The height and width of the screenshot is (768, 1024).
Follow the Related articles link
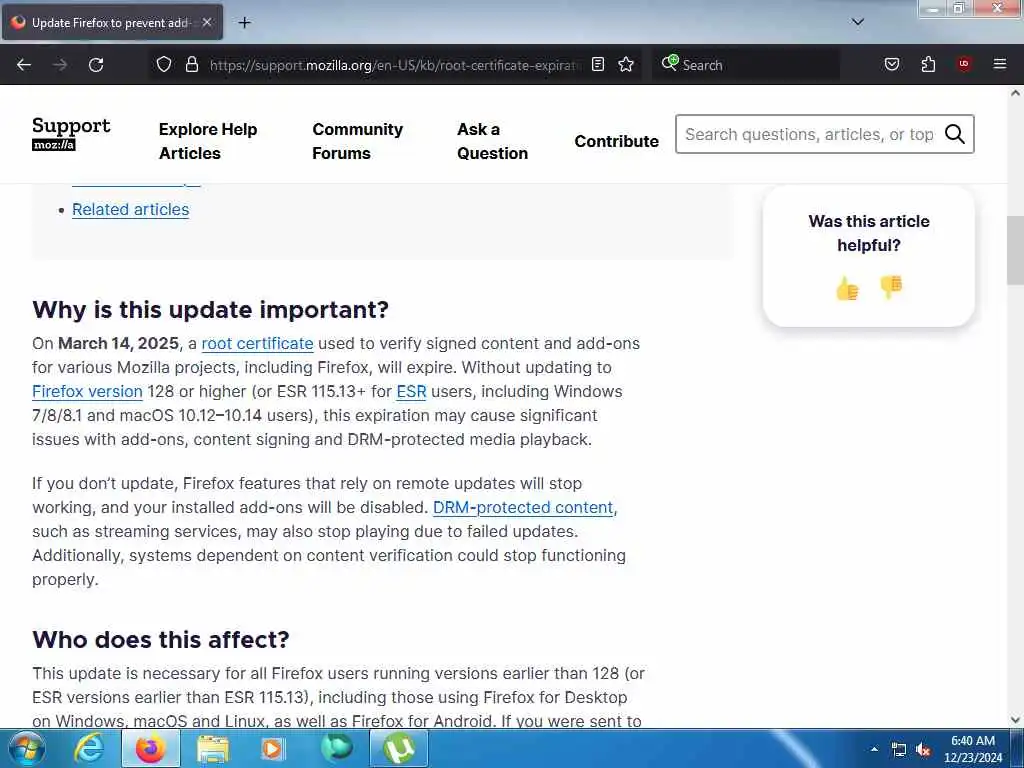pos(131,210)
